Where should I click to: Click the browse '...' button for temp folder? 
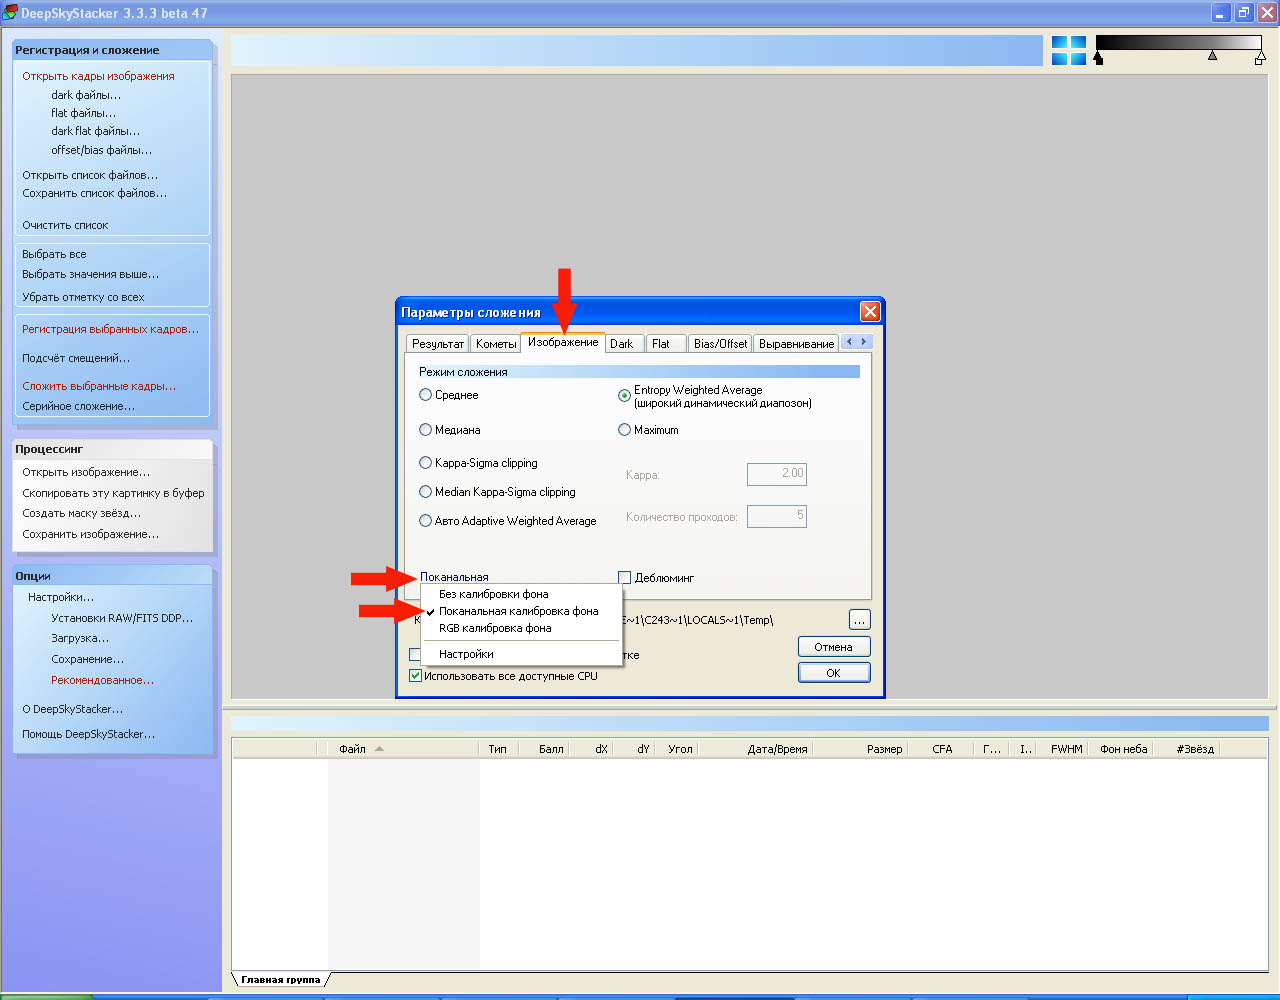click(859, 620)
